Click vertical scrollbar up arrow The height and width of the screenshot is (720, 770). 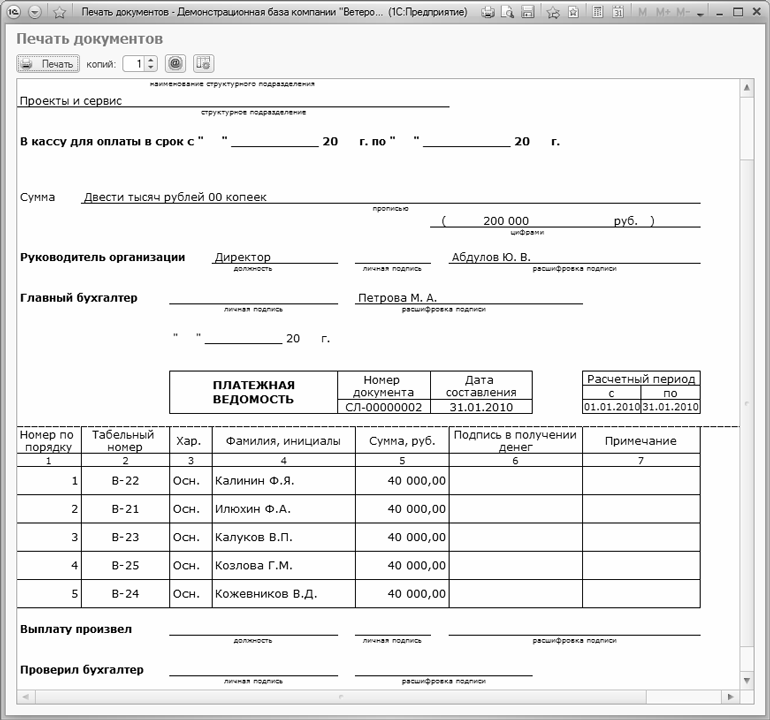pyautogui.click(x=746, y=88)
